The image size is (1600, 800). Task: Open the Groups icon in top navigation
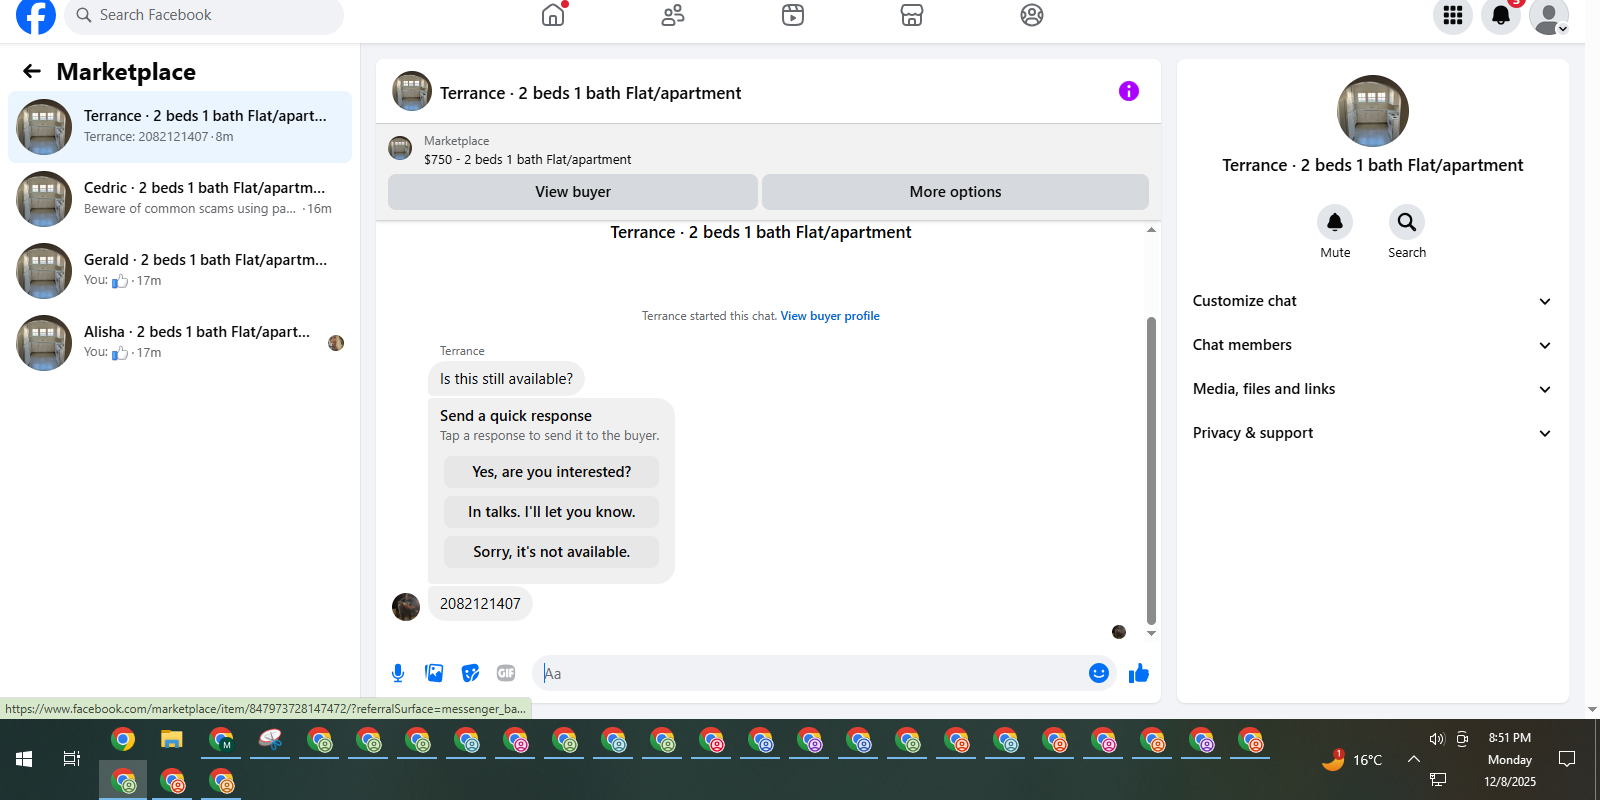coord(1032,15)
